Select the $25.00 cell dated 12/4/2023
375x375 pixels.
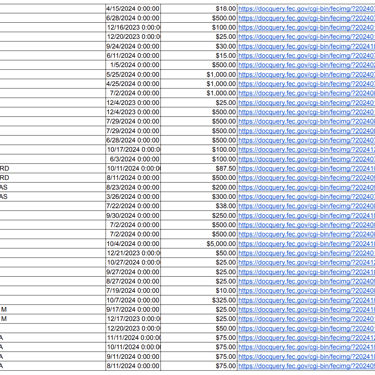[199, 103]
